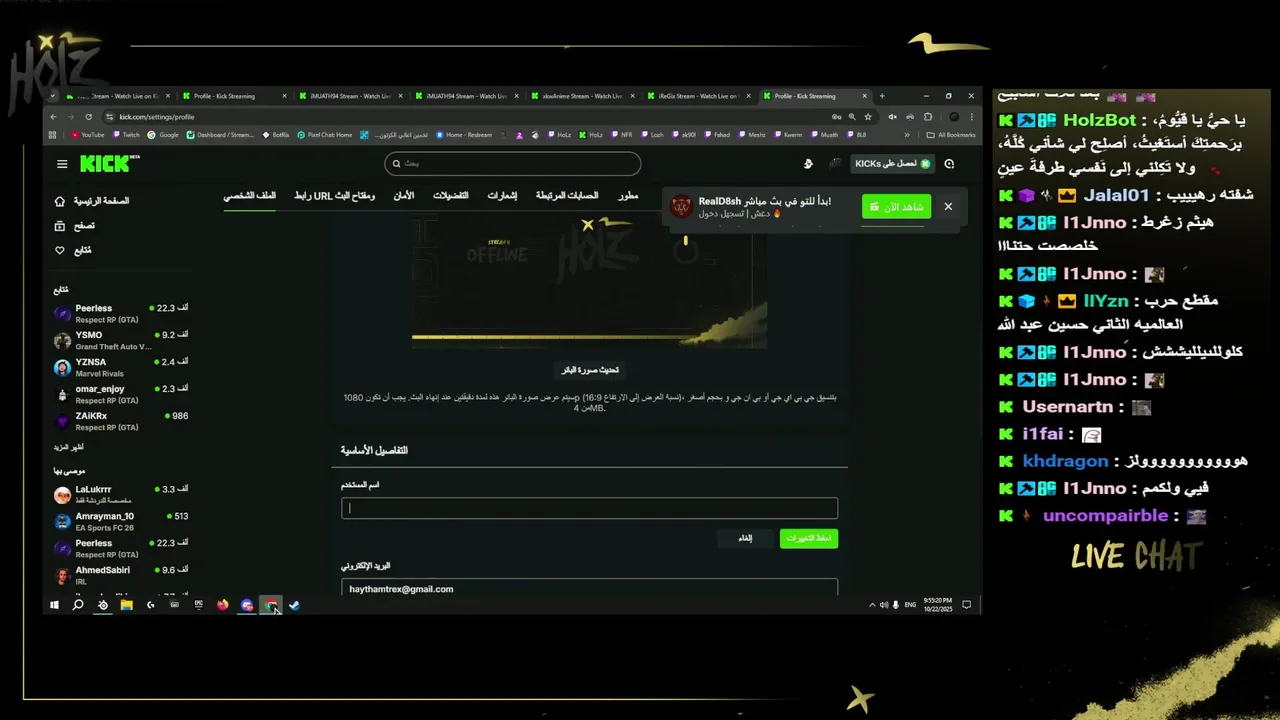
Task: Open Peerless channel under Following list
Action: [120, 313]
